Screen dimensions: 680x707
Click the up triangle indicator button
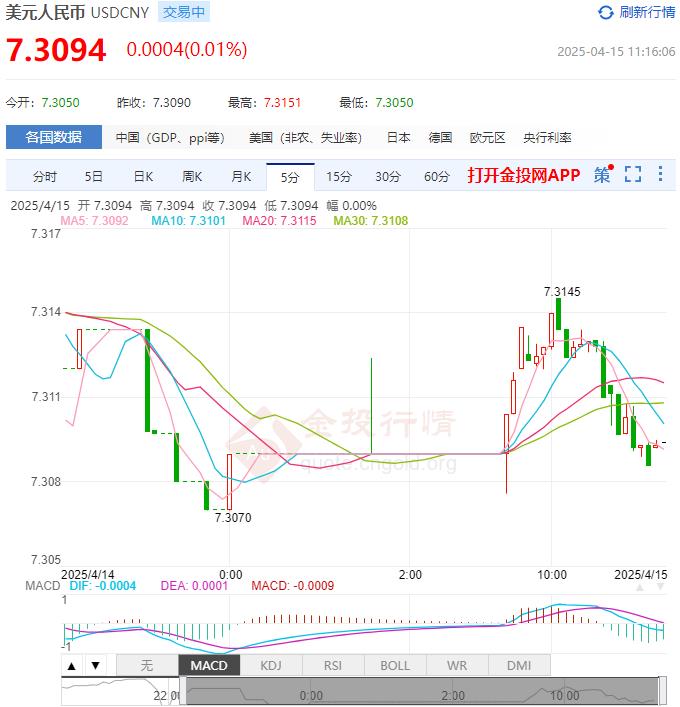click(x=72, y=666)
